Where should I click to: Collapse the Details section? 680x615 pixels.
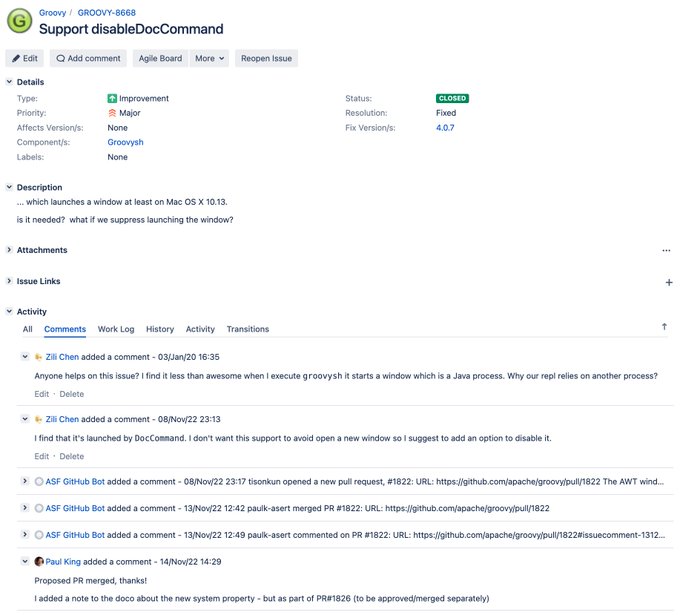[x=9, y=82]
